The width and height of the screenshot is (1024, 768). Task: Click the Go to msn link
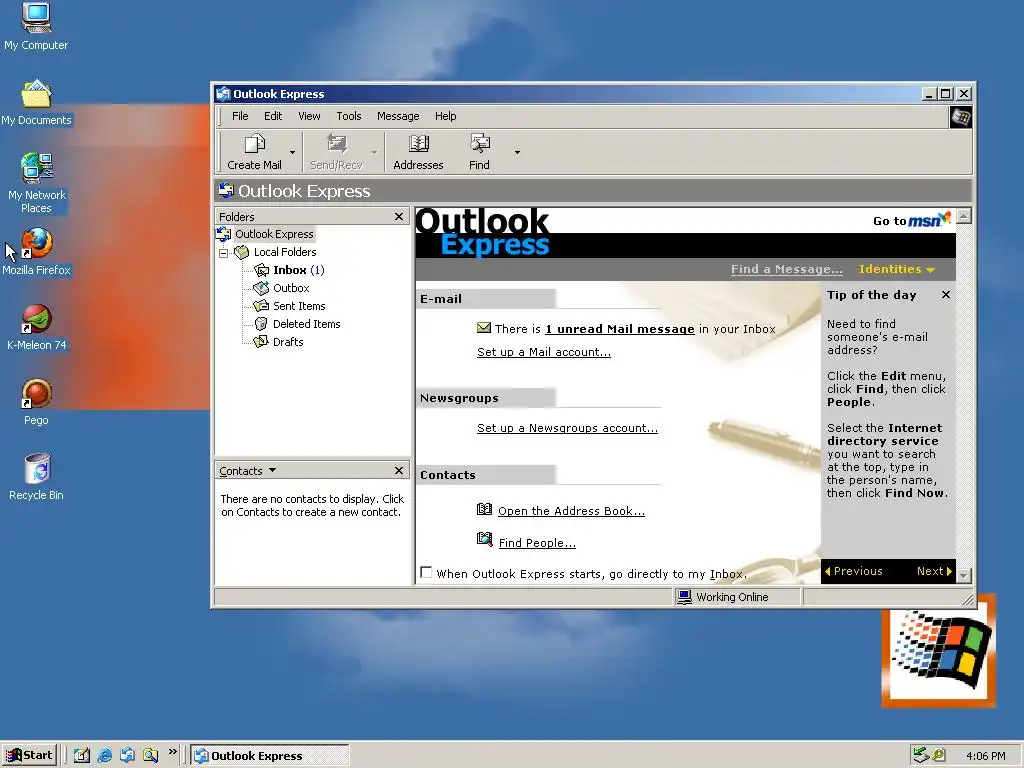coord(912,220)
